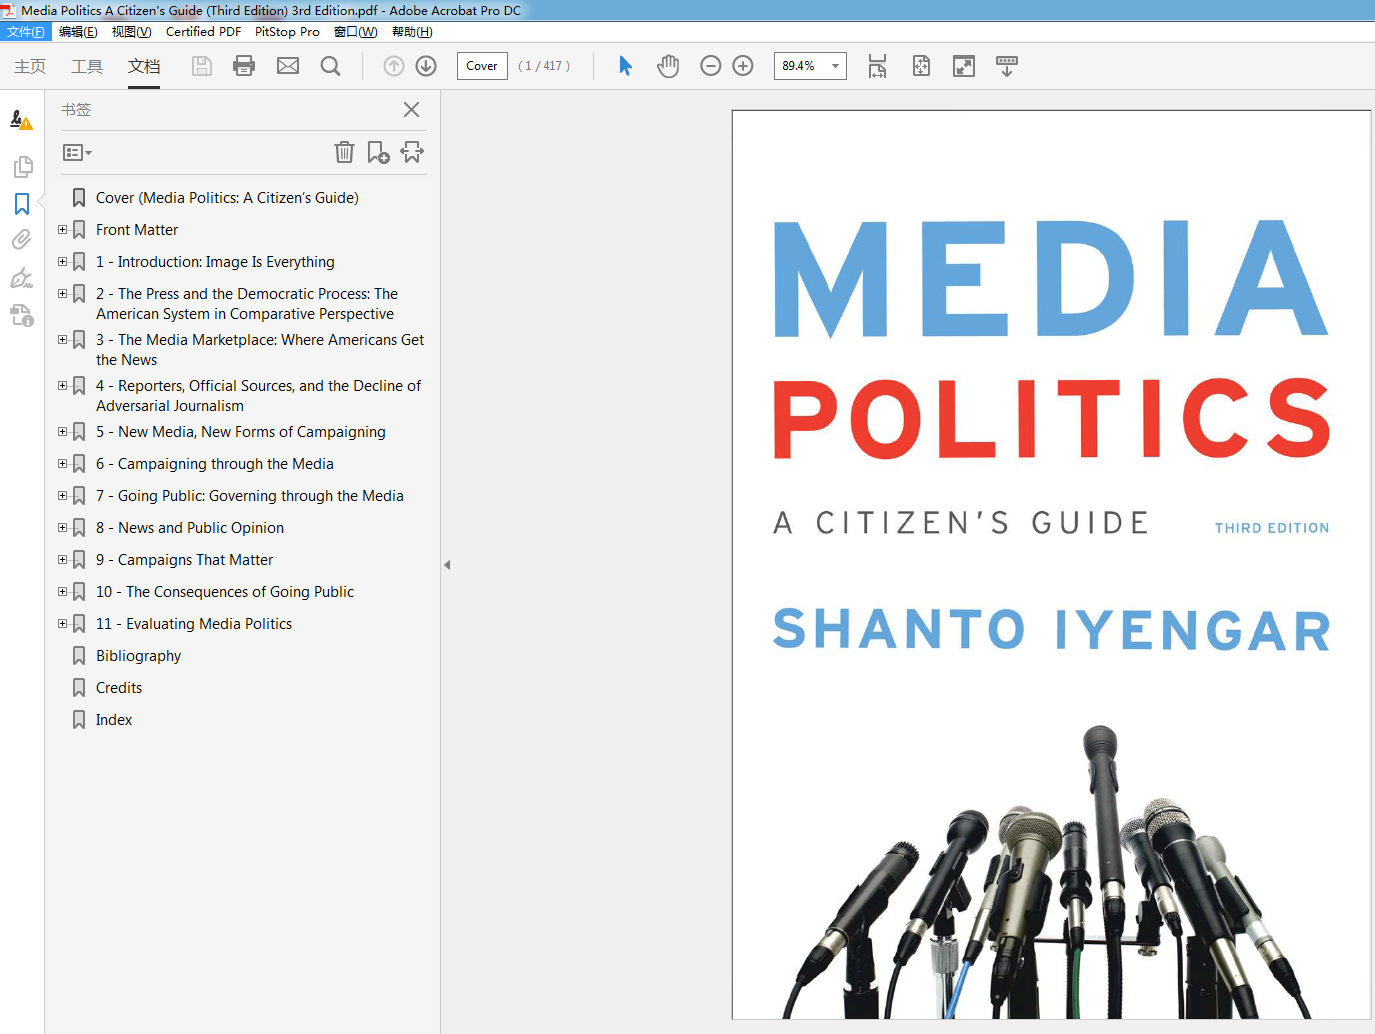The image size is (1375, 1034).
Task: Open the 文件 menu
Action: [x=26, y=32]
